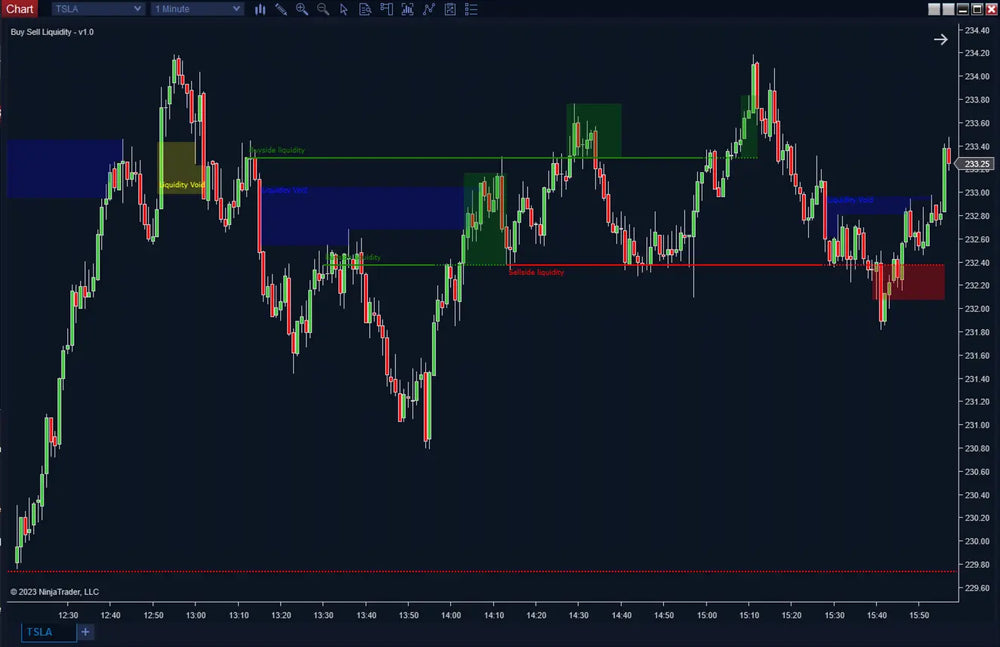The width and height of the screenshot is (1000, 647).
Task: Click the Buy Sell Liquidity v1.0 label
Action: point(52,31)
